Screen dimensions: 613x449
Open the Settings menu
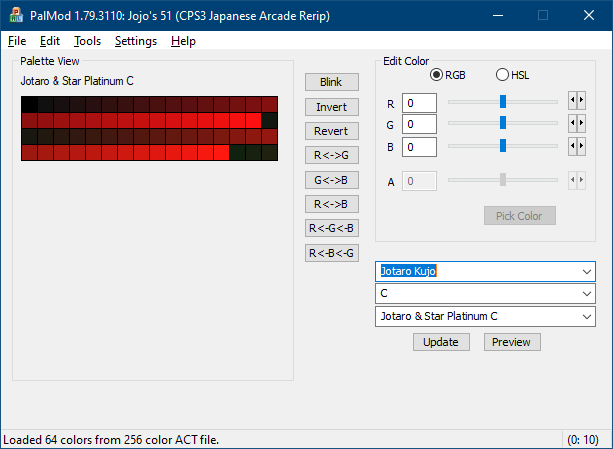click(x=135, y=41)
